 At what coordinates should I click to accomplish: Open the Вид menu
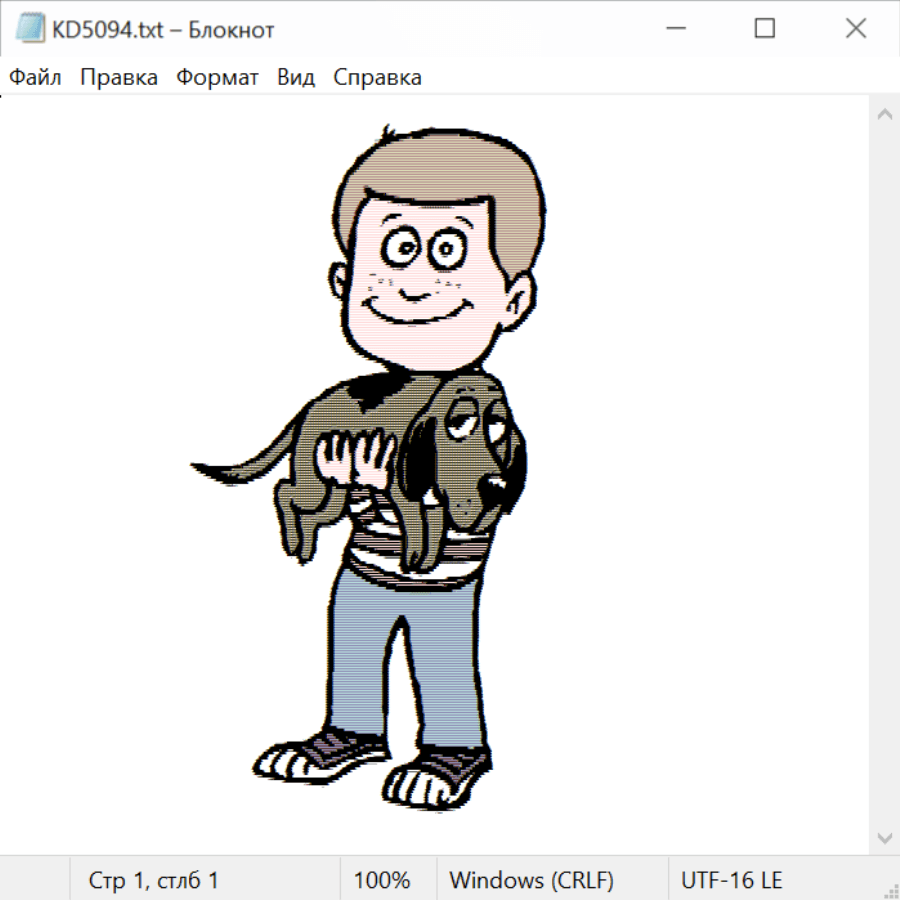point(295,78)
